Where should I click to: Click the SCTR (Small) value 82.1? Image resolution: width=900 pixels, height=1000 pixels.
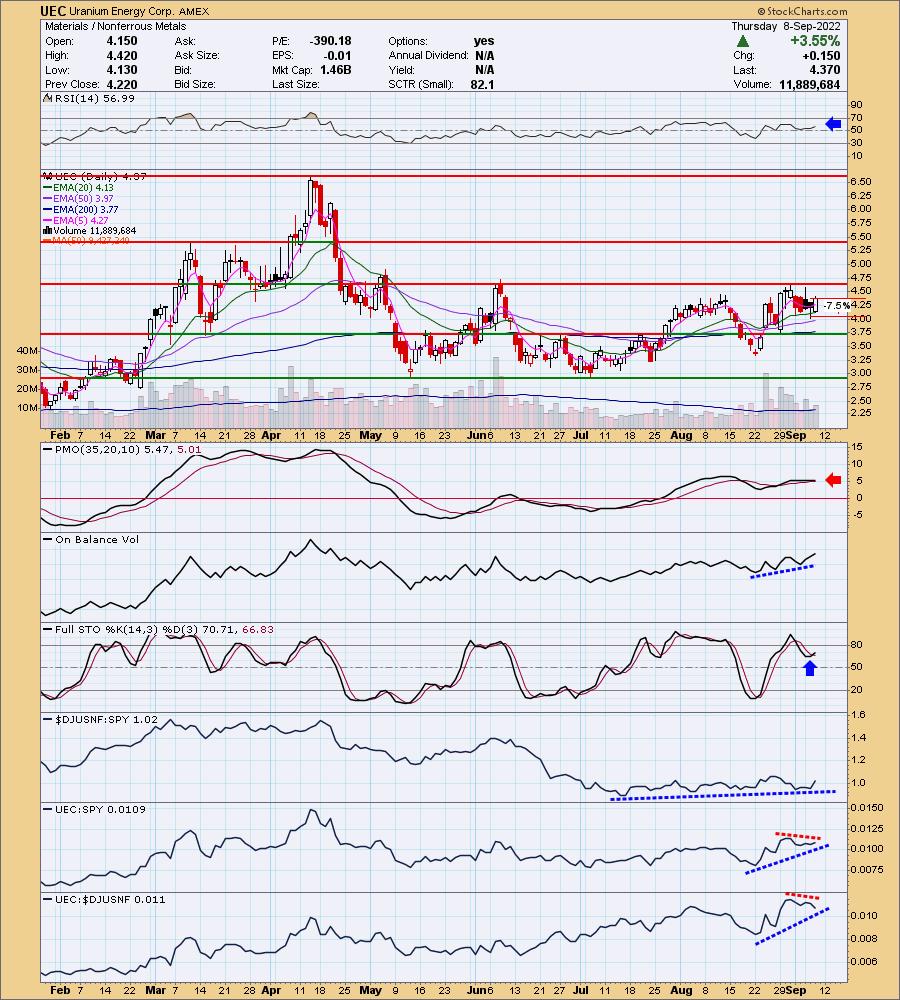(482, 84)
